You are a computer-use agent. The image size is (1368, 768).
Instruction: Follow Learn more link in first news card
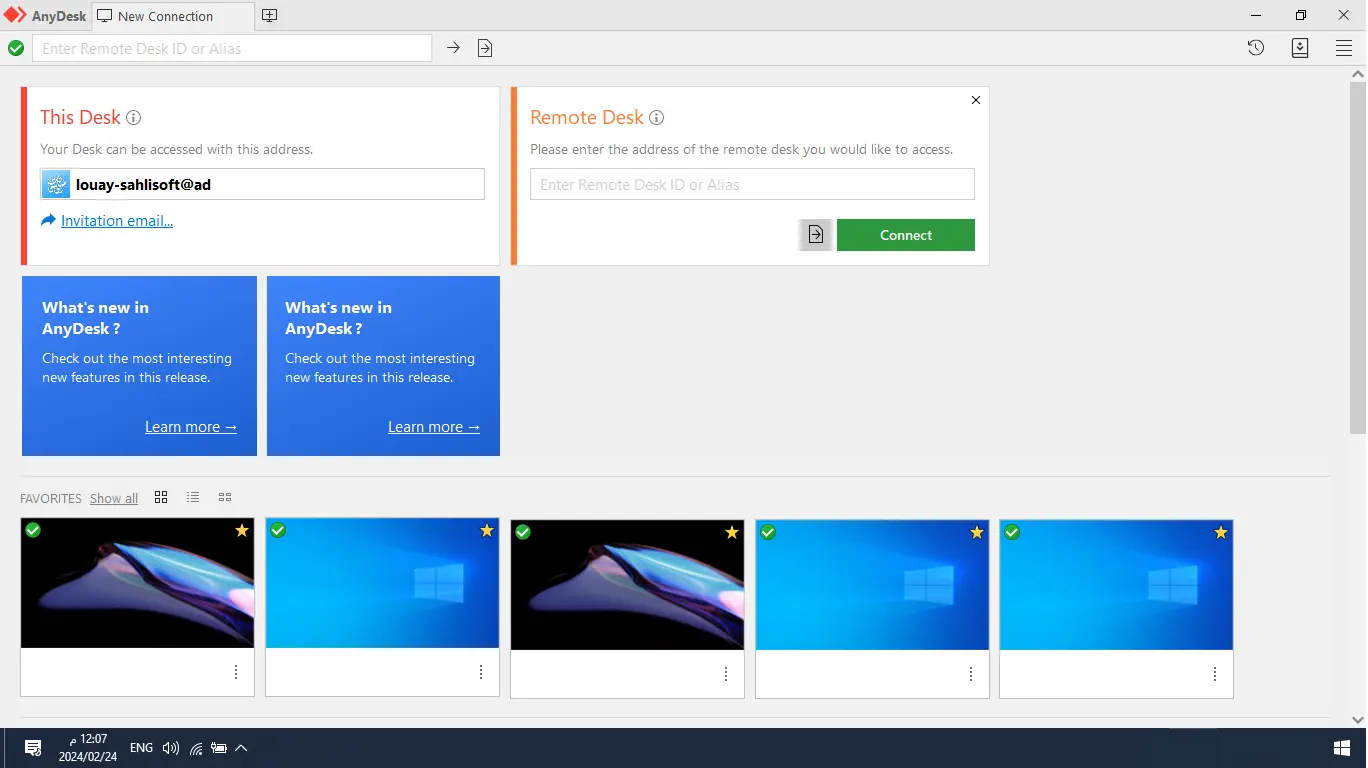pyautogui.click(x=191, y=427)
